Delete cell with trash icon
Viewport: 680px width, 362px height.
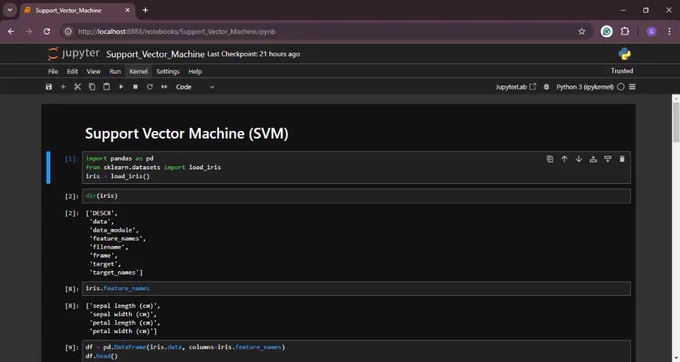tap(622, 159)
